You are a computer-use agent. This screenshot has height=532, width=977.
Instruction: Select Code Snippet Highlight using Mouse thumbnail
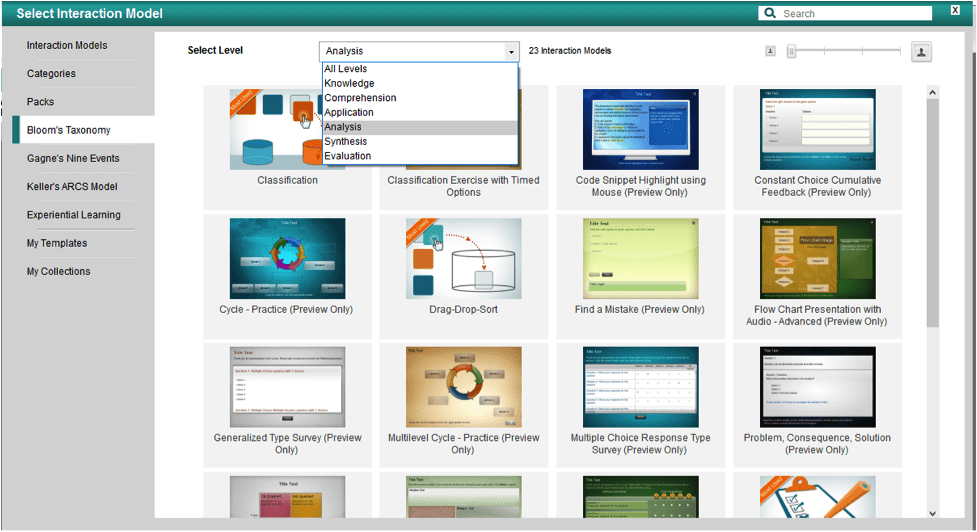click(641, 130)
